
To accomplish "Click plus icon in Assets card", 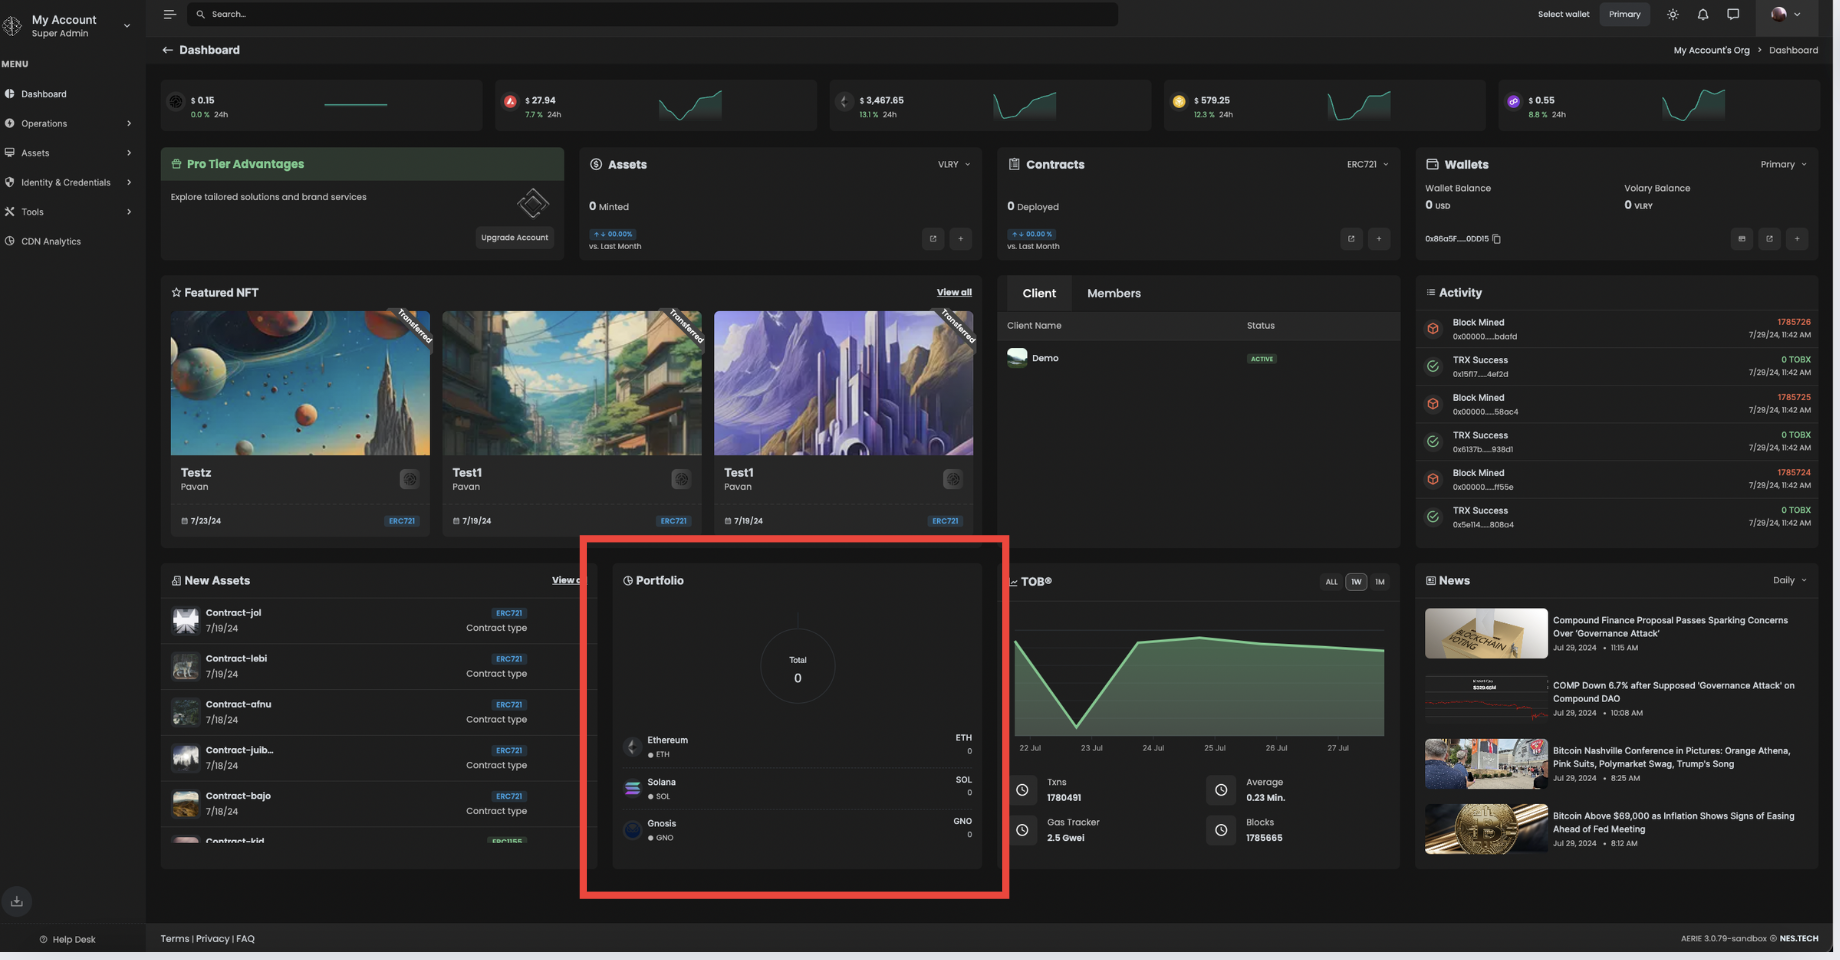I will point(961,238).
